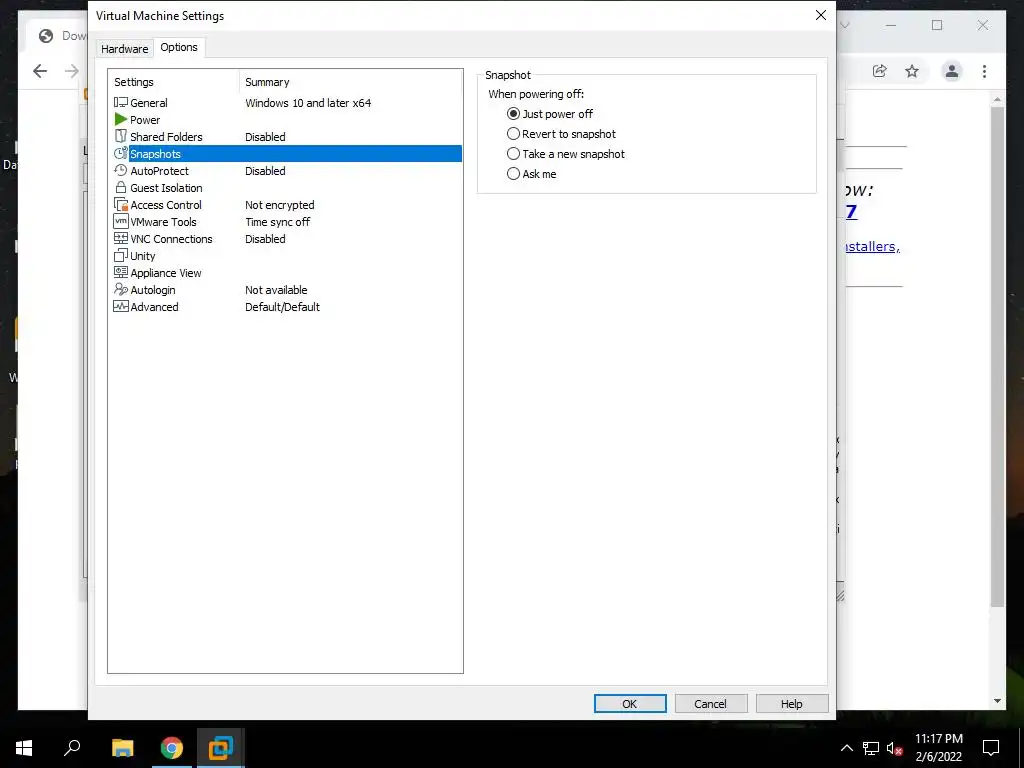Select the Unity row
The width and height of the screenshot is (1024, 768).
tap(287, 255)
